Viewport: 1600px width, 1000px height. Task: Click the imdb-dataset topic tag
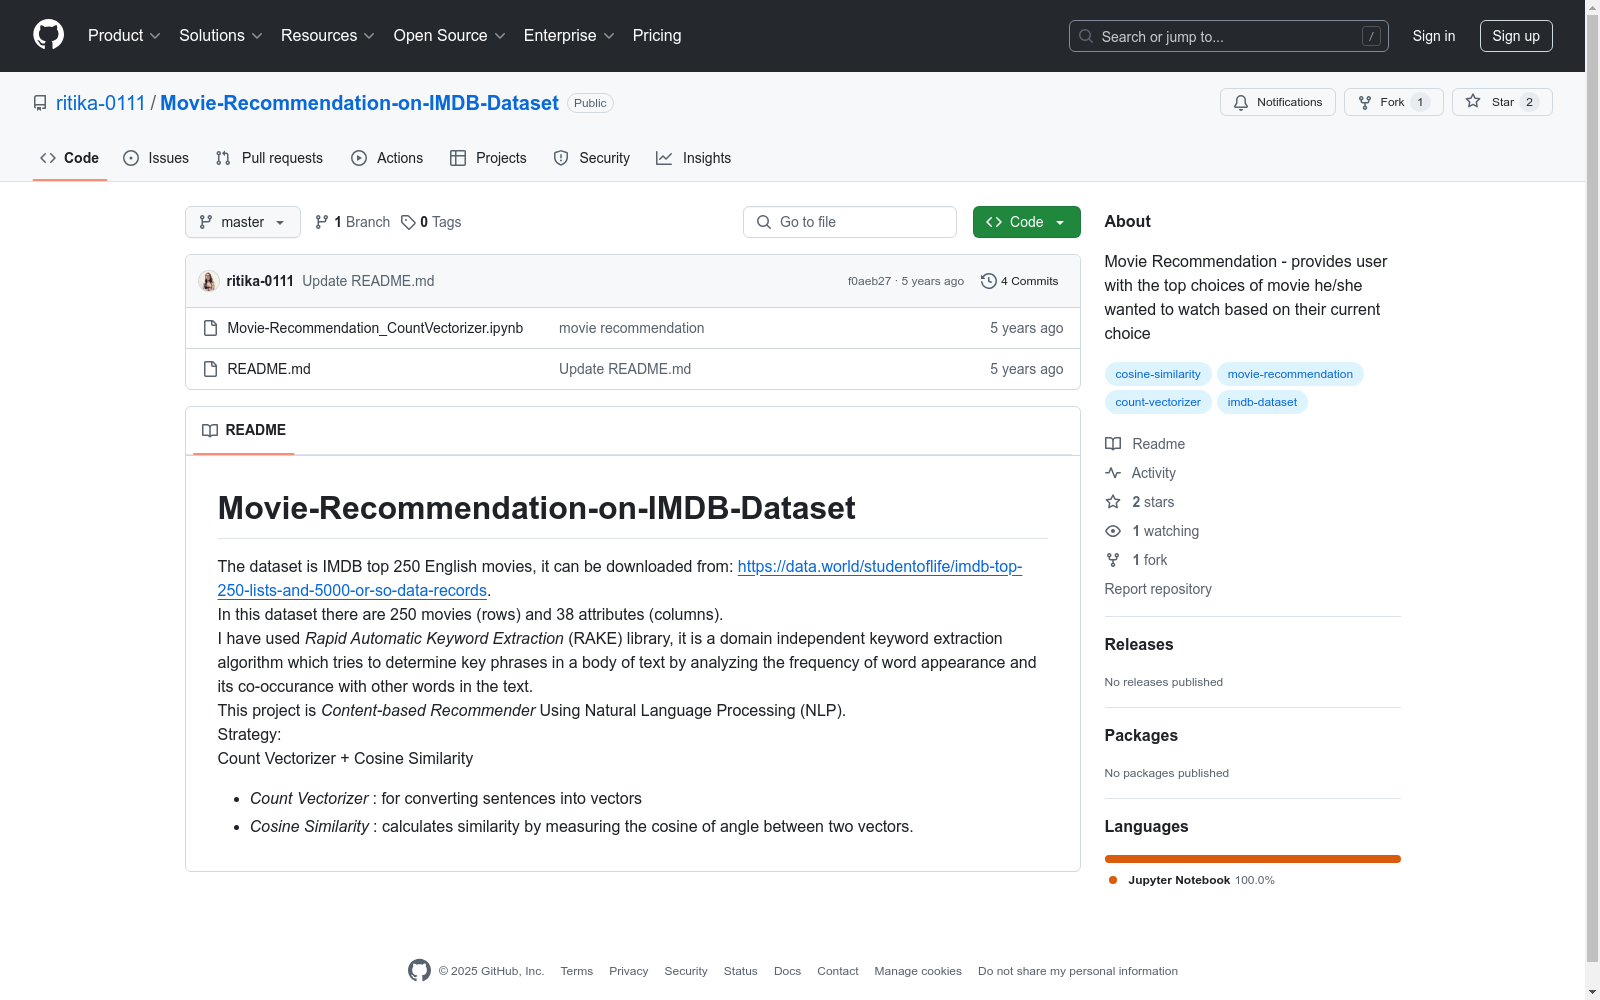1262,402
